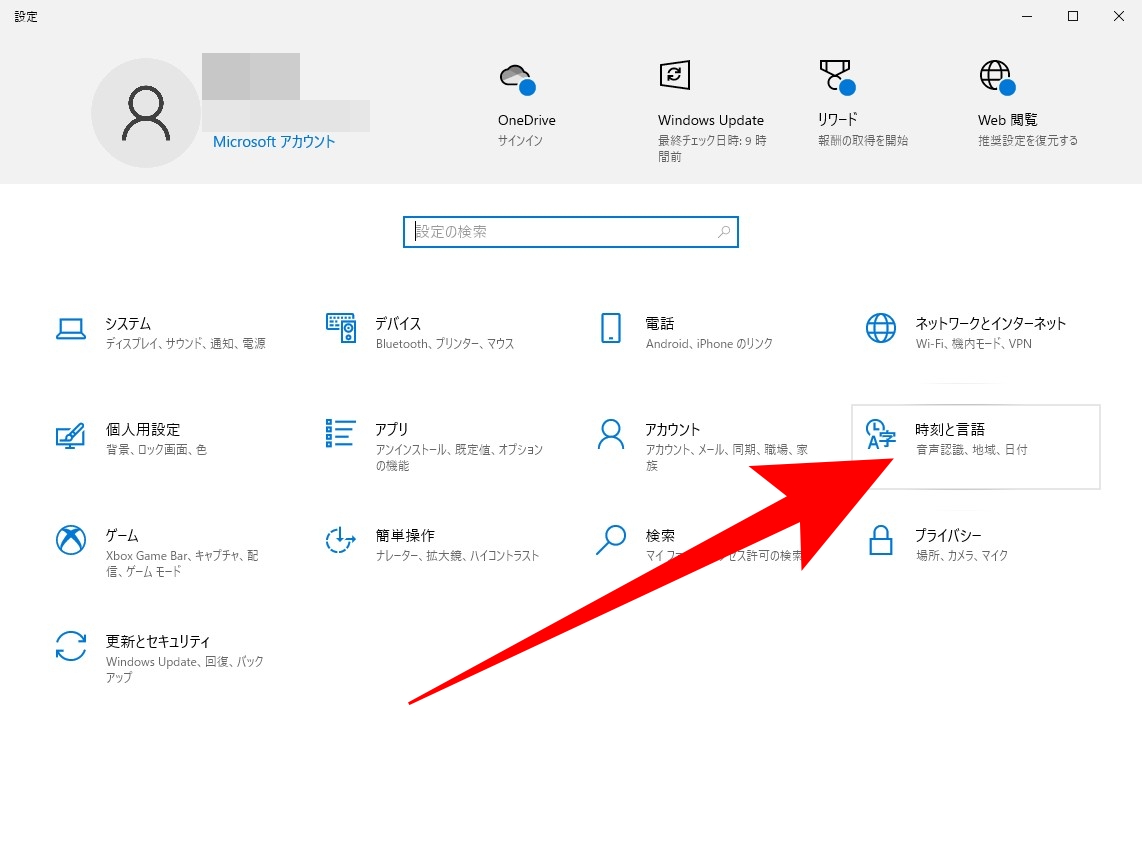Open the アプリ list icon
Screen dimensions: 1142x841
tap(341, 434)
